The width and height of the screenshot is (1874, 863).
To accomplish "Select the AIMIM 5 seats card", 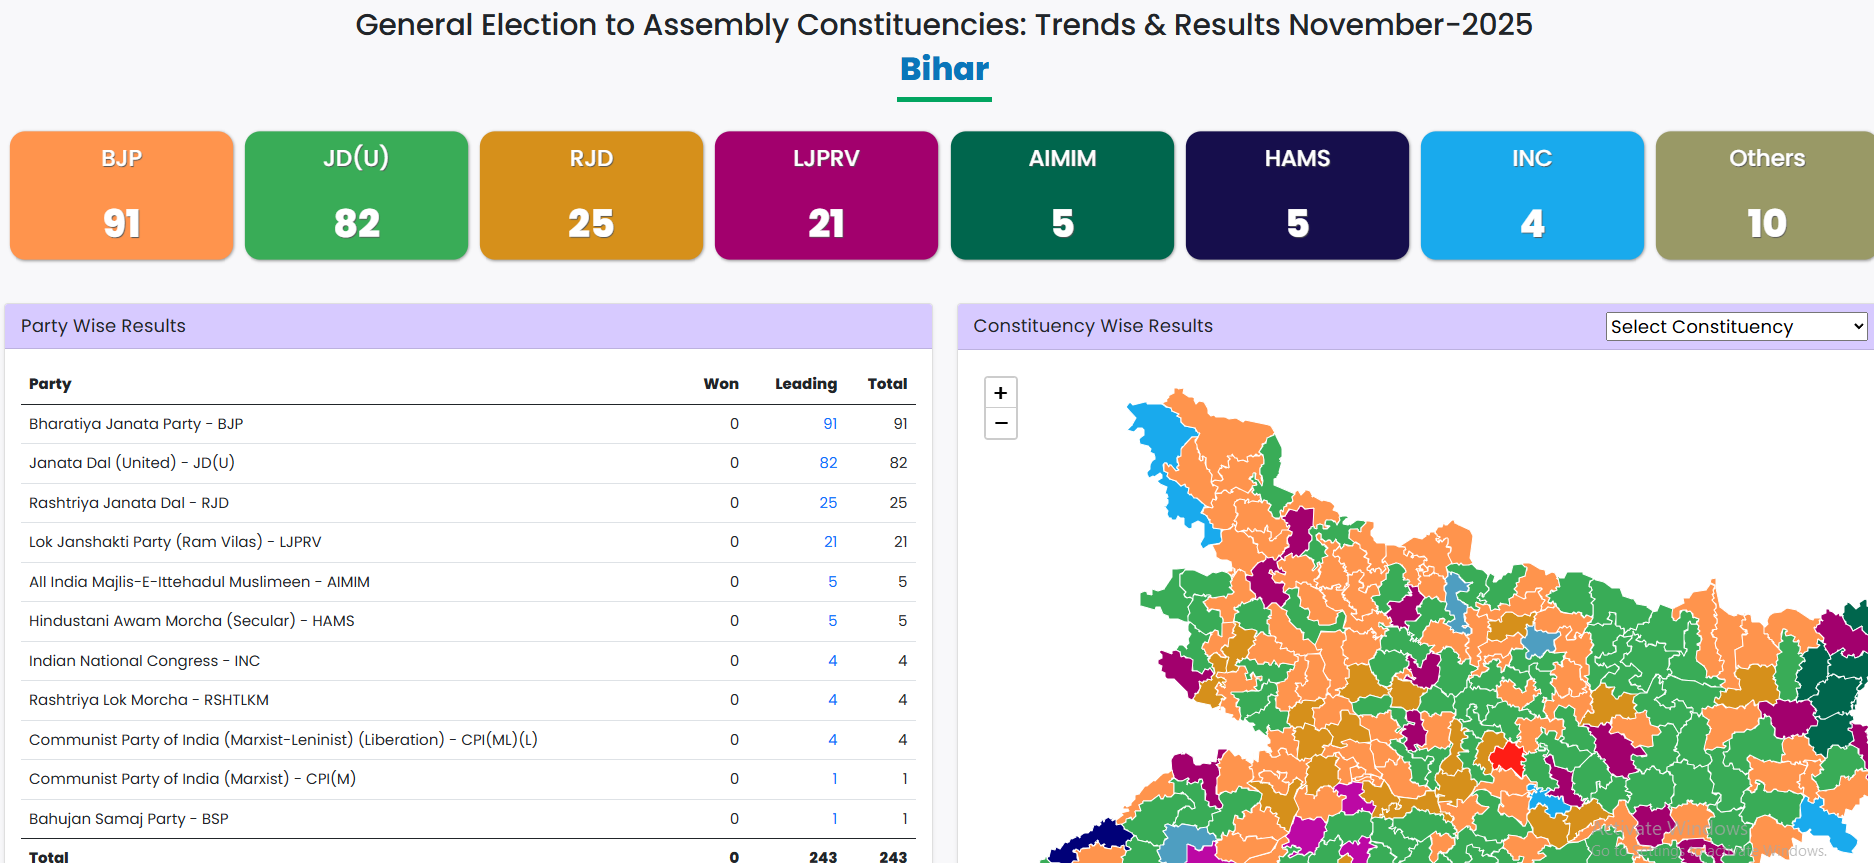I will point(1062,196).
